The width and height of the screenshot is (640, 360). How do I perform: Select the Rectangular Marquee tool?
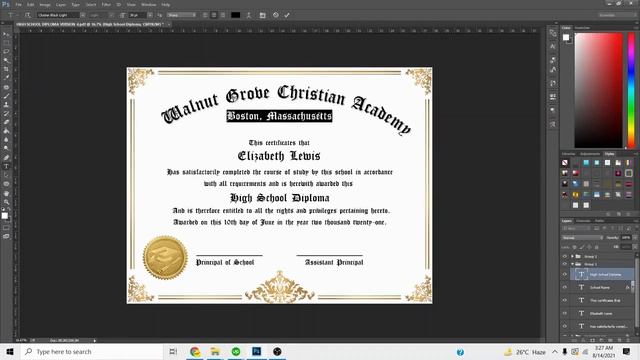point(6,43)
